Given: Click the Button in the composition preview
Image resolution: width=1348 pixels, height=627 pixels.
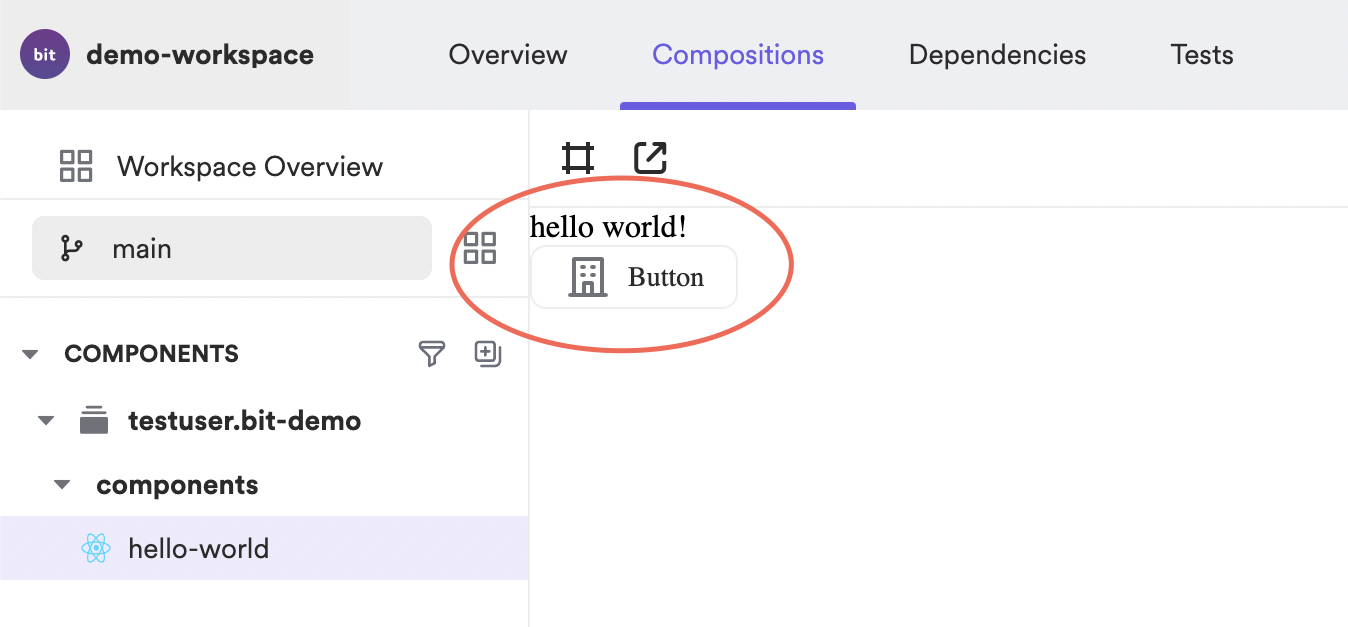Looking at the screenshot, I should click(x=634, y=277).
